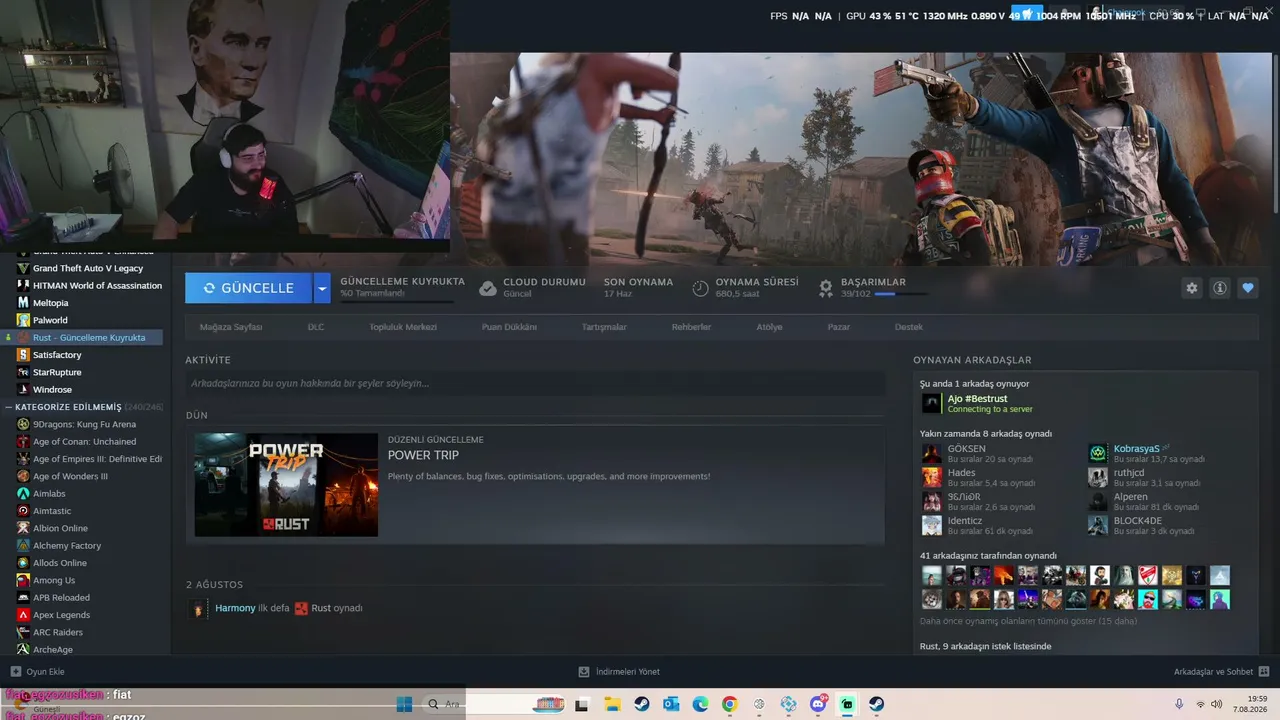
Task: Open İndirmeleri Yönet downloads manager
Action: click(619, 672)
